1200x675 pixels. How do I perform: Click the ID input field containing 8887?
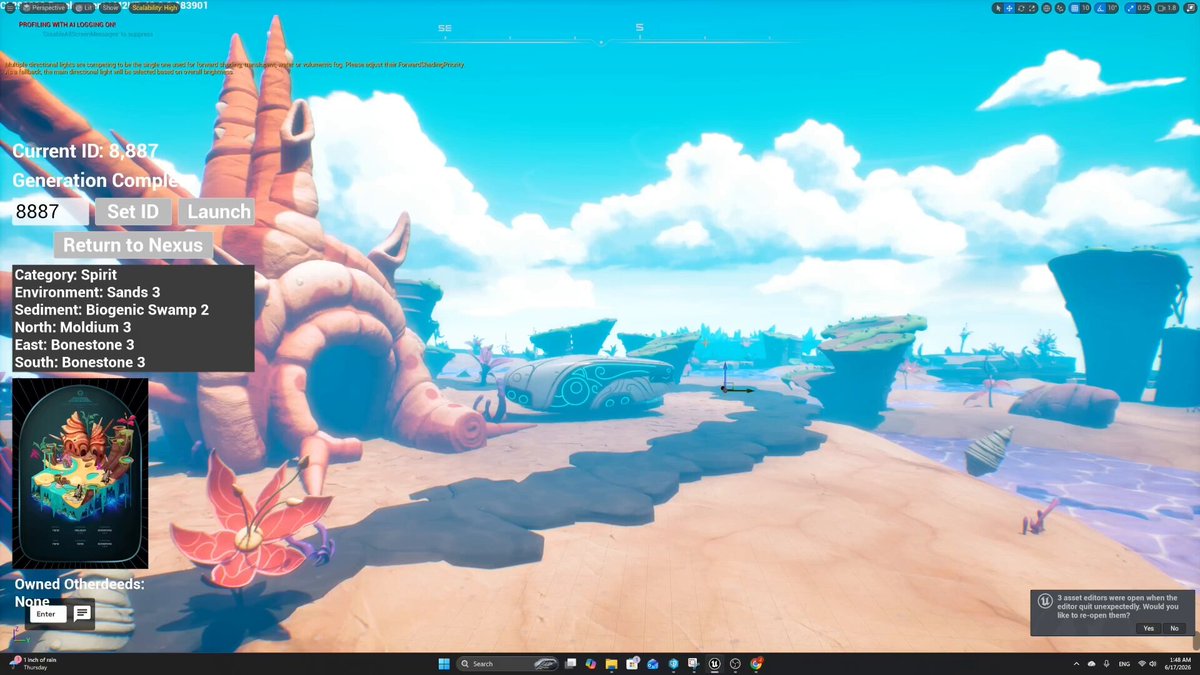tap(51, 212)
